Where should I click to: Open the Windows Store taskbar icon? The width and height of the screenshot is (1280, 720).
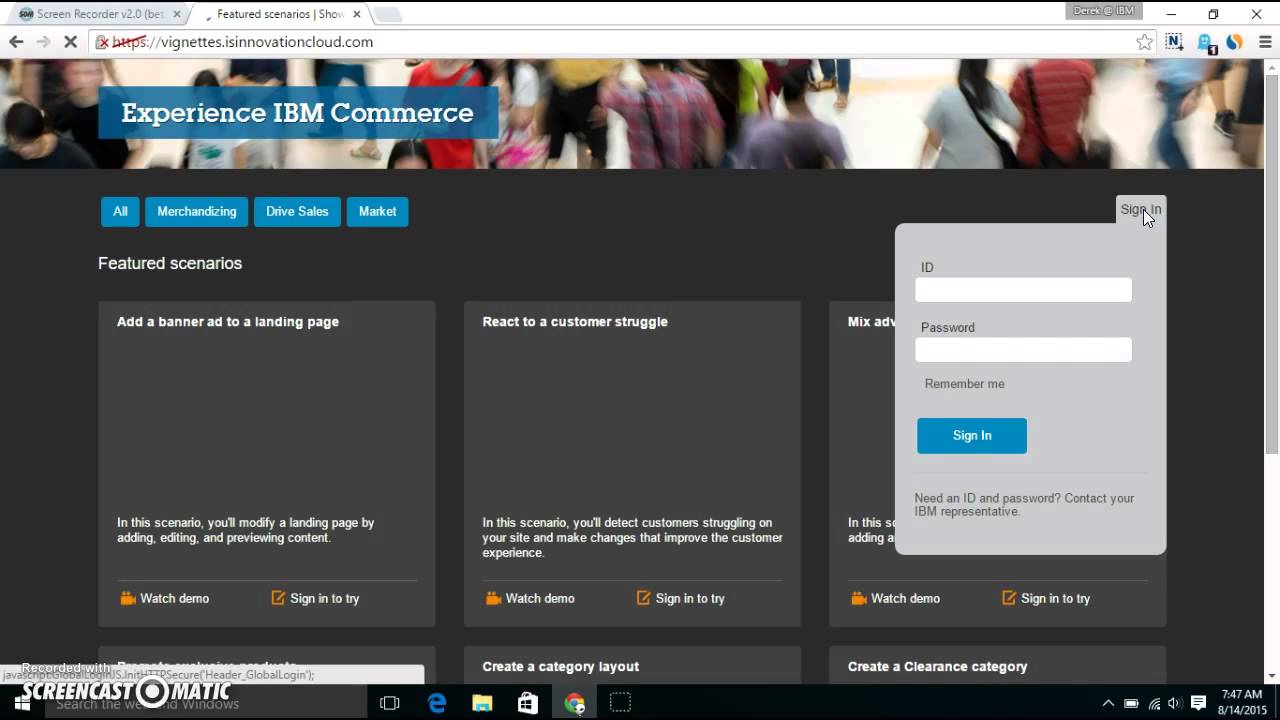[528, 703]
